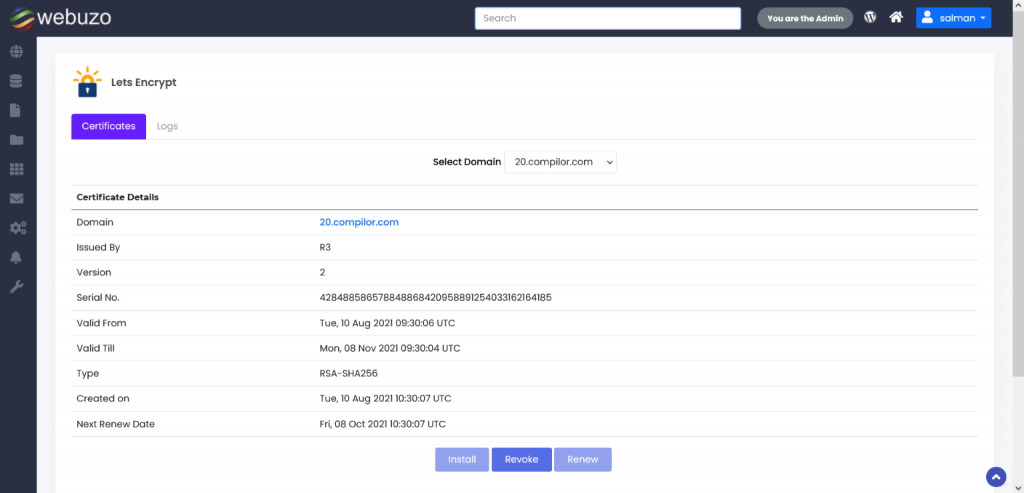The width and height of the screenshot is (1024, 493).
Task: Expand the salman user menu
Action: [x=953, y=18]
